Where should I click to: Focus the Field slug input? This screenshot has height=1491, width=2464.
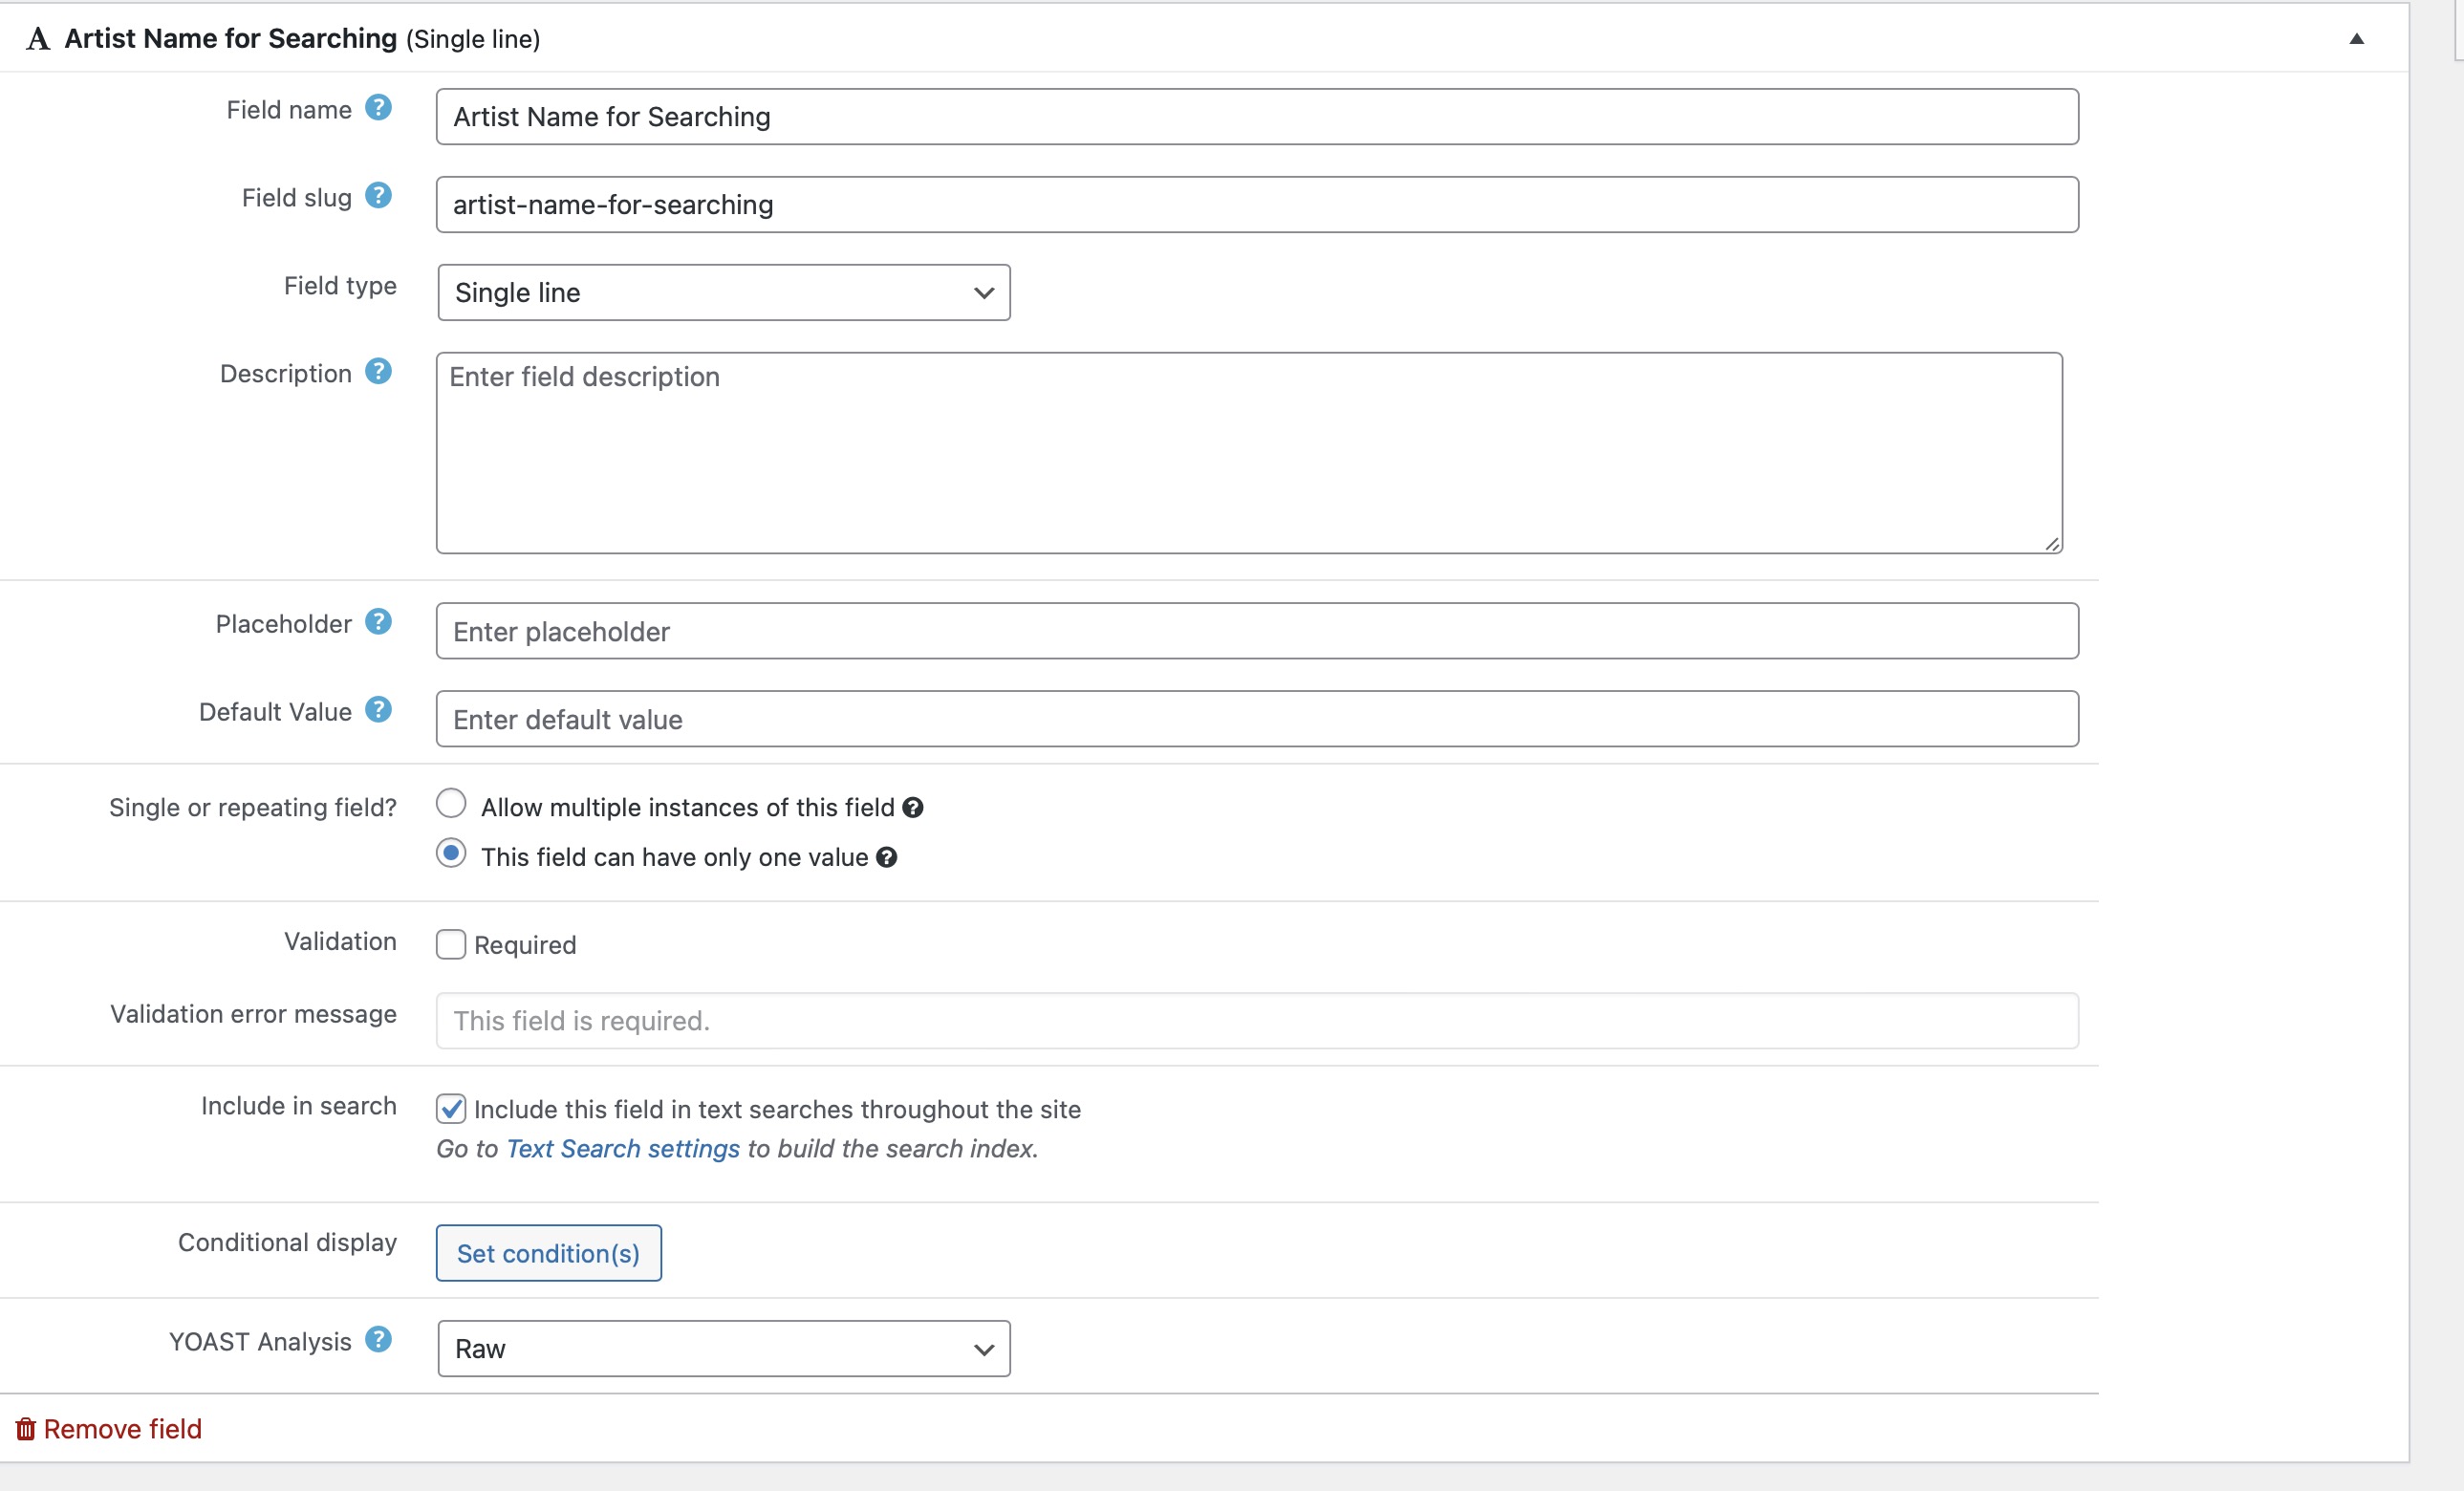point(1258,205)
